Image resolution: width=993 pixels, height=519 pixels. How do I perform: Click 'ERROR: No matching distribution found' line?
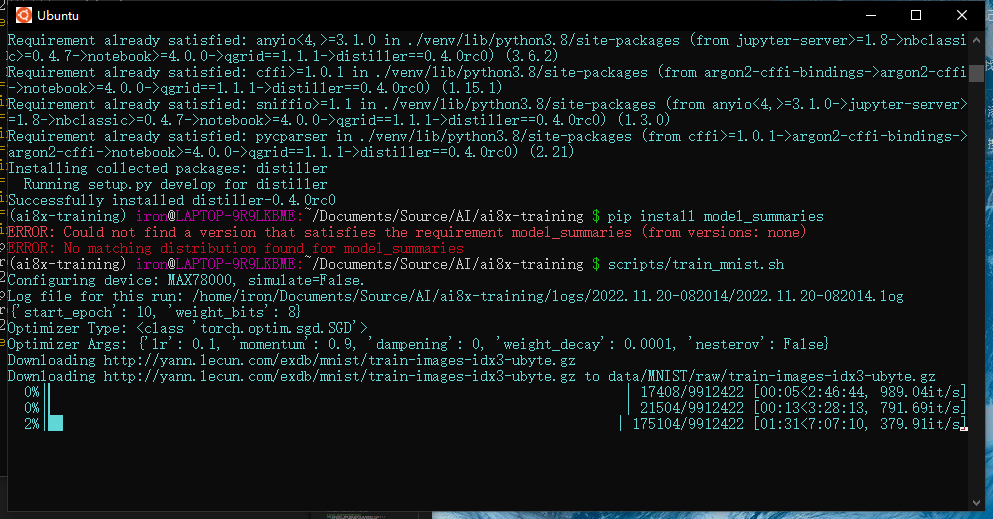[x=236, y=248]
